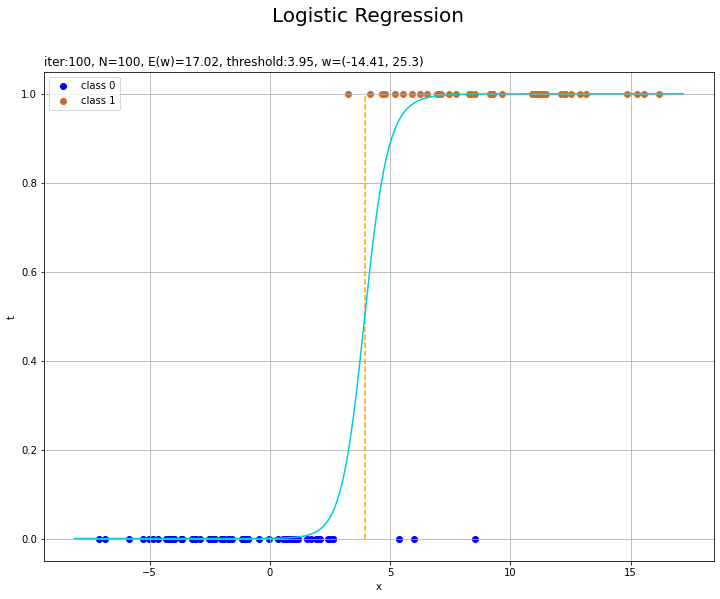Click the y-axis tick label 0.0

[28, 539]
